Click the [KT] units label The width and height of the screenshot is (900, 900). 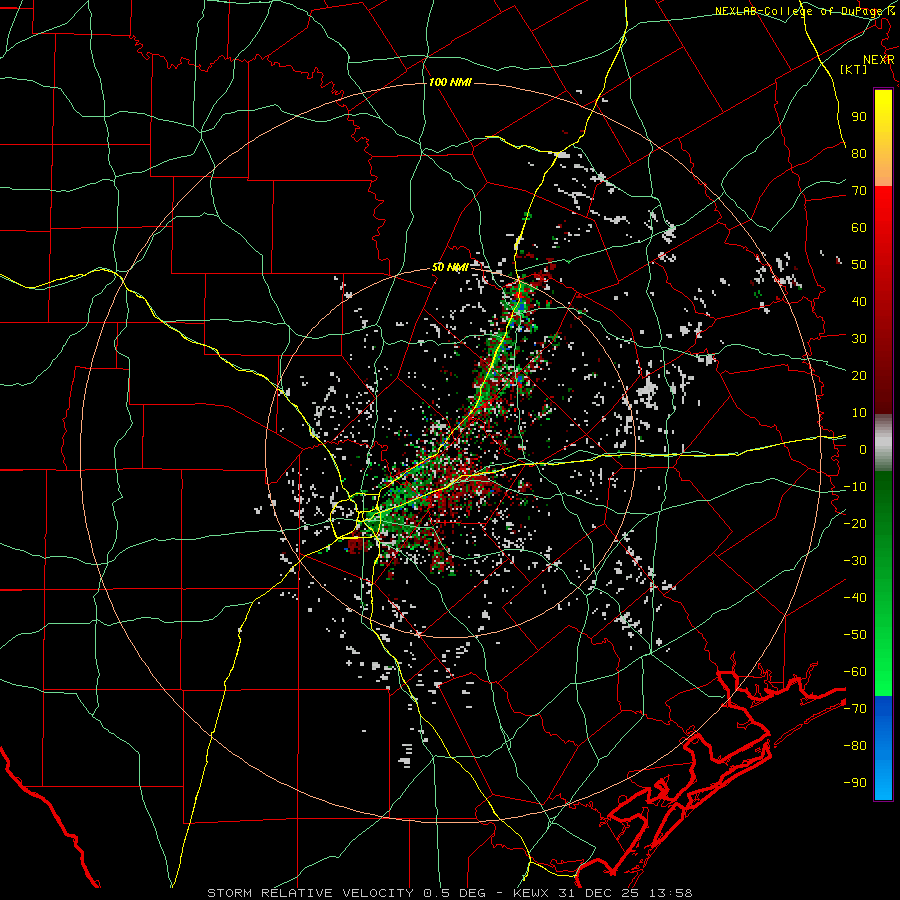(854, 69)
